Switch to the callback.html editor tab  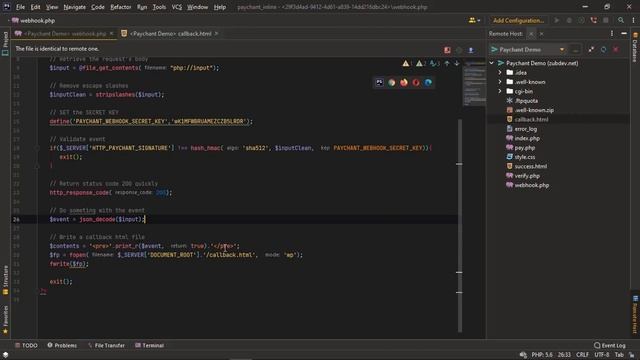click(171, 33)
